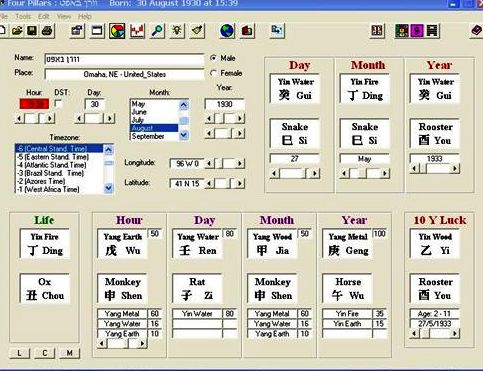Click the L button under Life
Screen dimensions: 483x371
tap(19, 353)
